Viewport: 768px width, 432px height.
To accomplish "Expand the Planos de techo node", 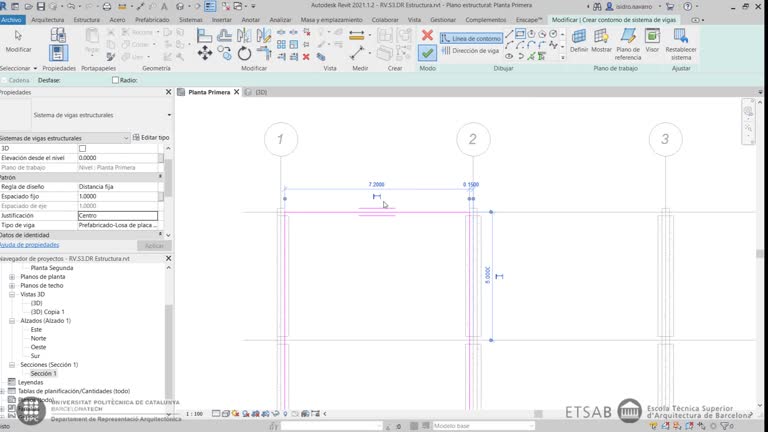I will coord(12,285).
